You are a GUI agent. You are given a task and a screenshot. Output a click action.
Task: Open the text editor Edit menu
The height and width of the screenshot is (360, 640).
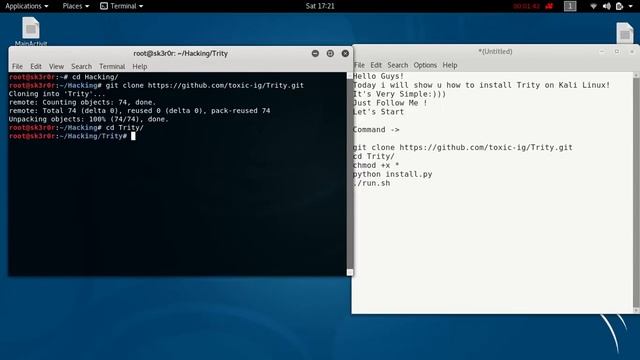click(x=376, y=65)
